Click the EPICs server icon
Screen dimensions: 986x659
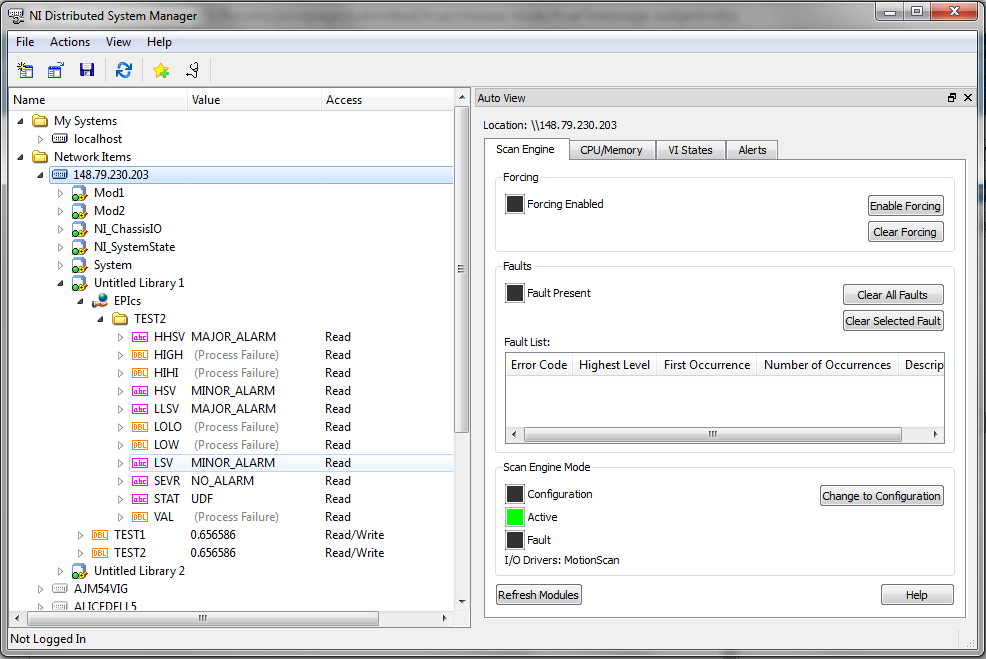pyautogui.click(x=99, y=301)
